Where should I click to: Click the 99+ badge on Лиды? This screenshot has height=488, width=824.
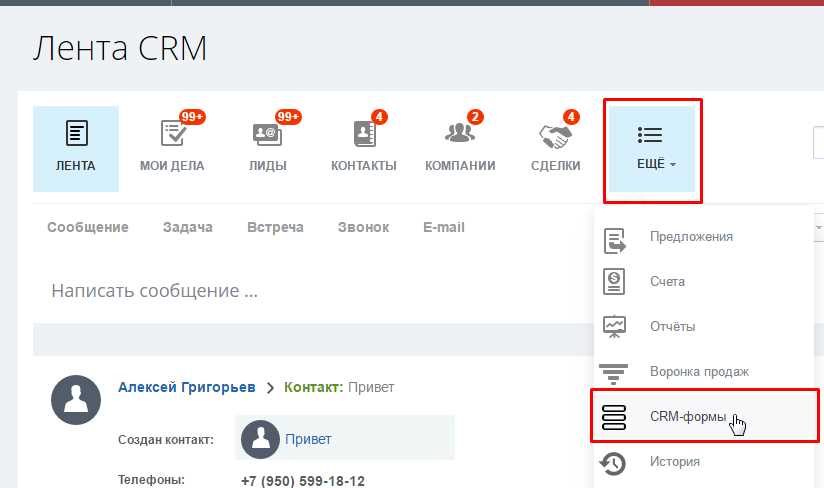(288, 117)
